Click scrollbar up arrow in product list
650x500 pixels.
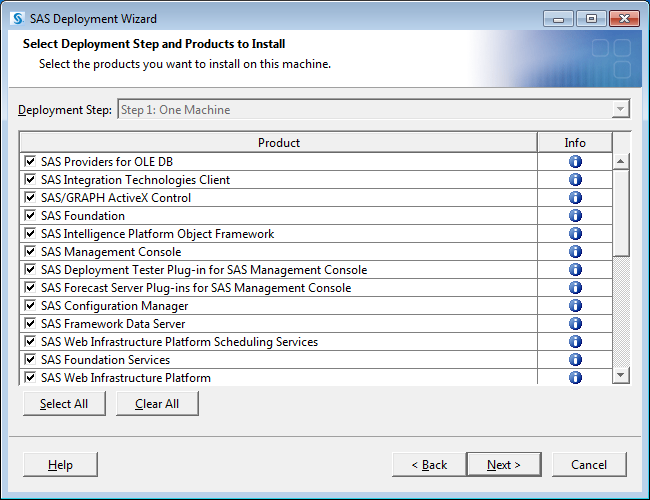(x=621, y=161)
